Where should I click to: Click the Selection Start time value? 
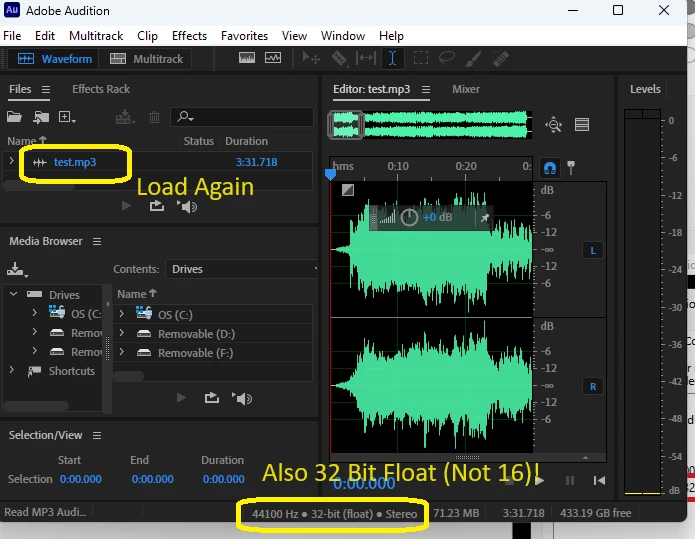[81, 479]
